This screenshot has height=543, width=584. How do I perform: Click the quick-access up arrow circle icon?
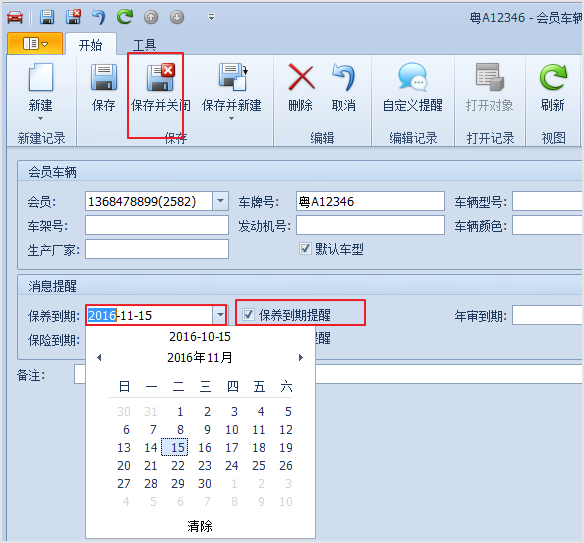click(151, 17)
